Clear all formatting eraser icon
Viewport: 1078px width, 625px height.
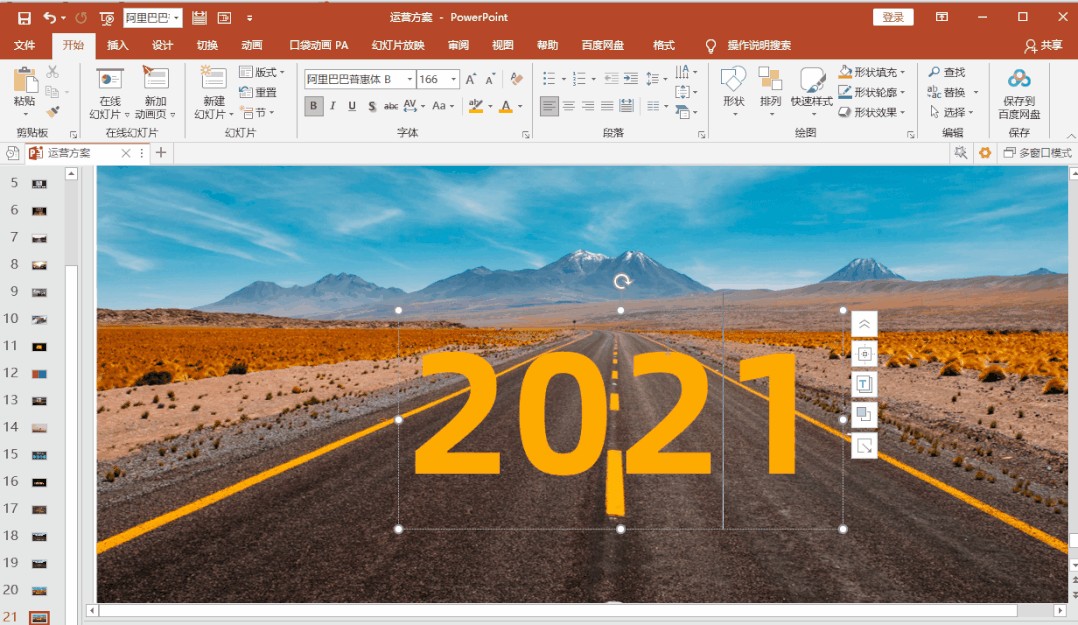click(x=517, y=79)
